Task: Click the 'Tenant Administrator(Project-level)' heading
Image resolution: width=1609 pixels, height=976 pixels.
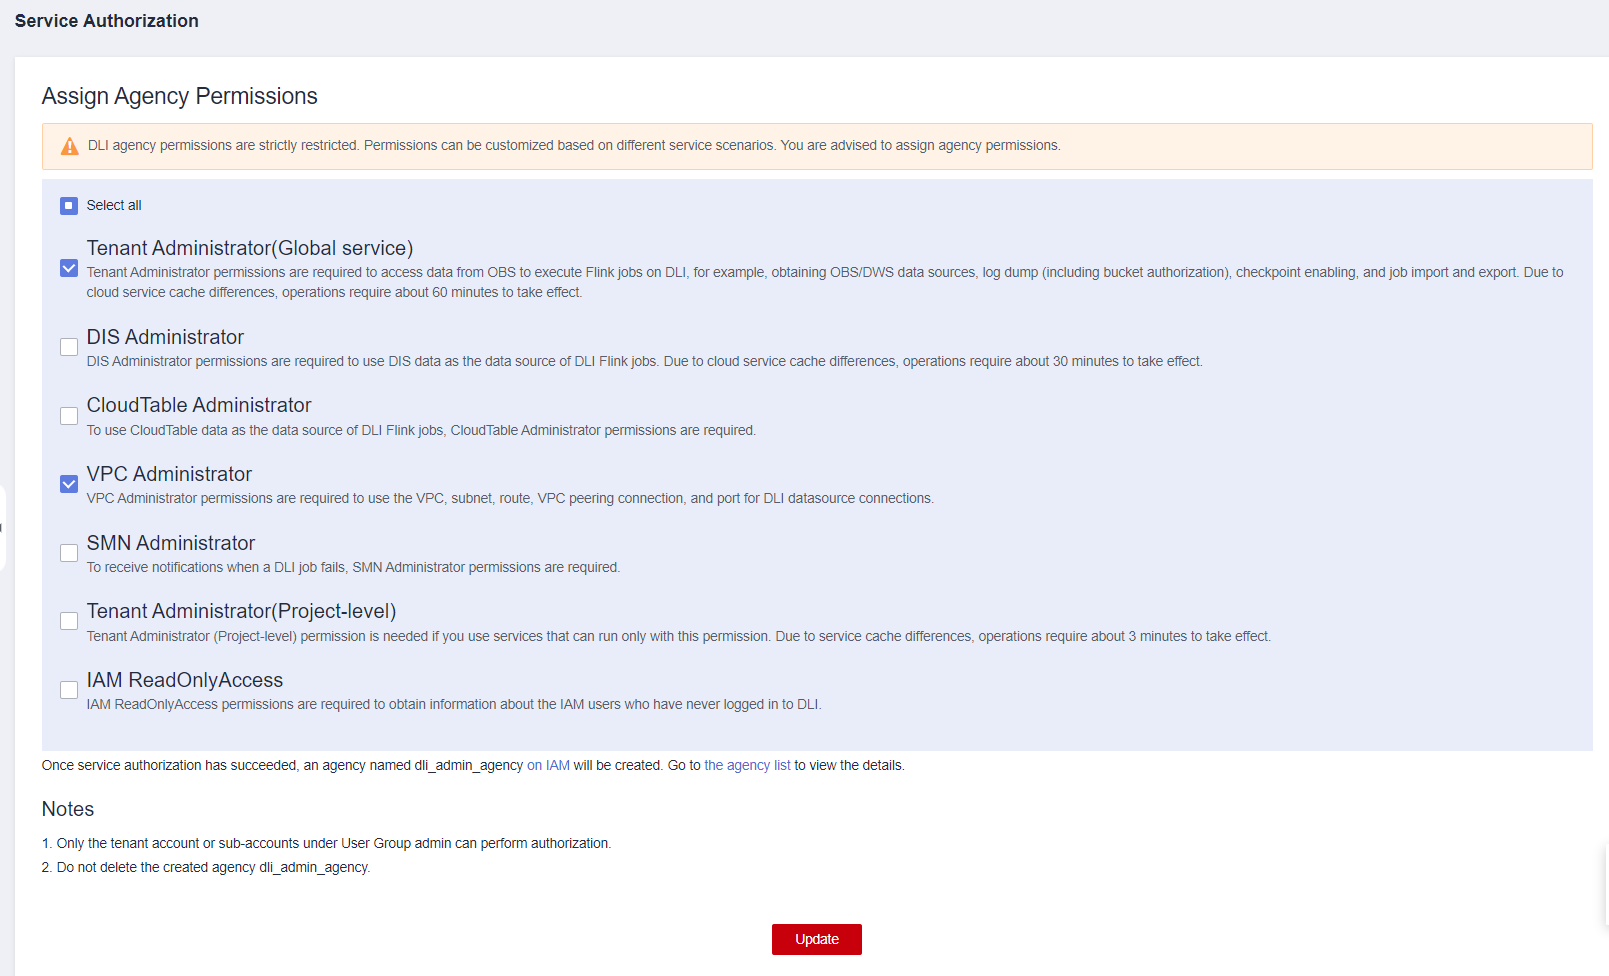Action: click(x=241, y=611)
